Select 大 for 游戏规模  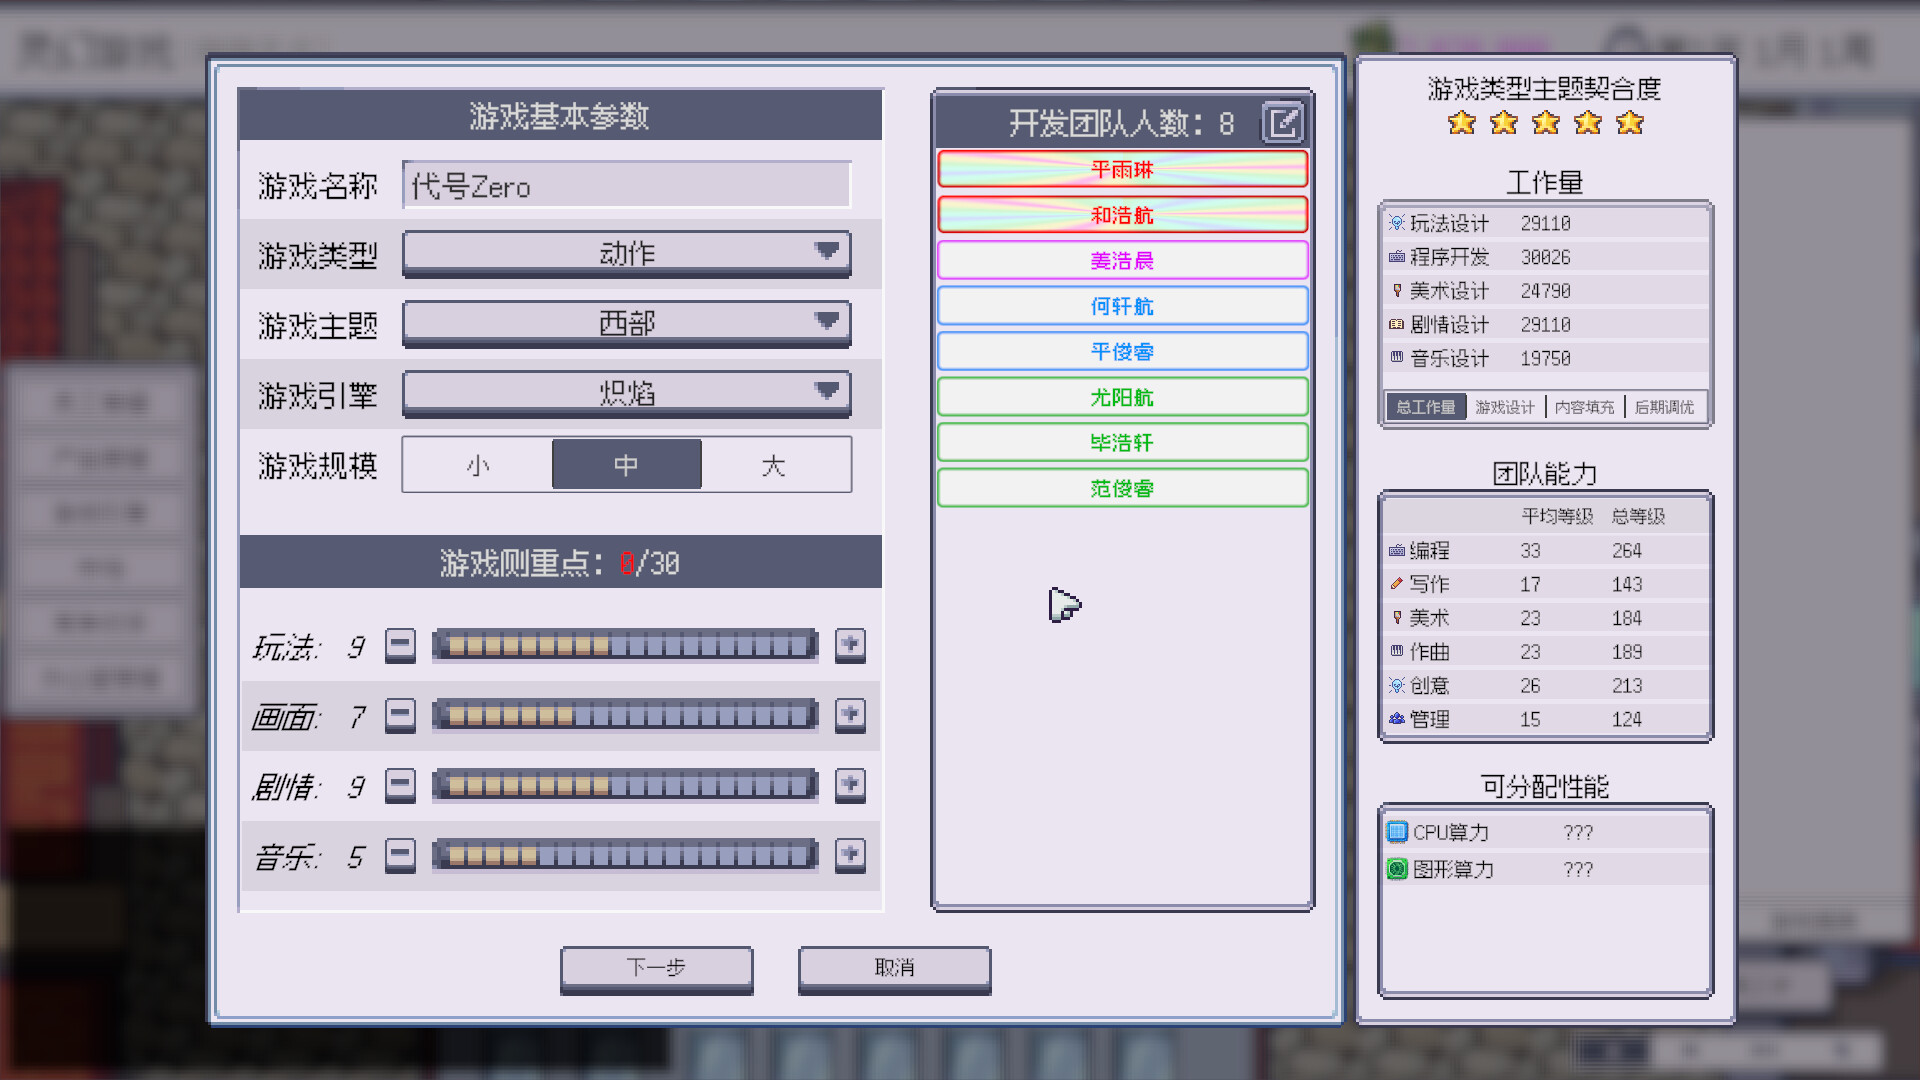[x=775, y=464]
